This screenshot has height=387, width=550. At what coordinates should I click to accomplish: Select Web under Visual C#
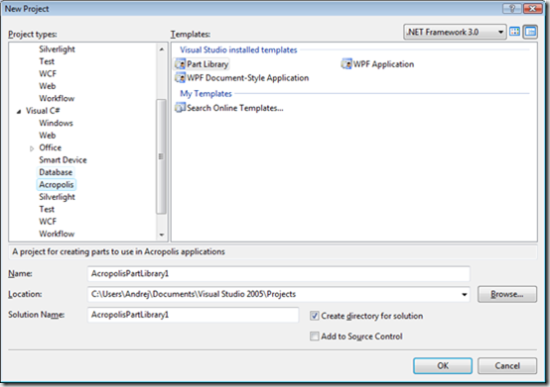pyautogui.click(x=47, y=135)
